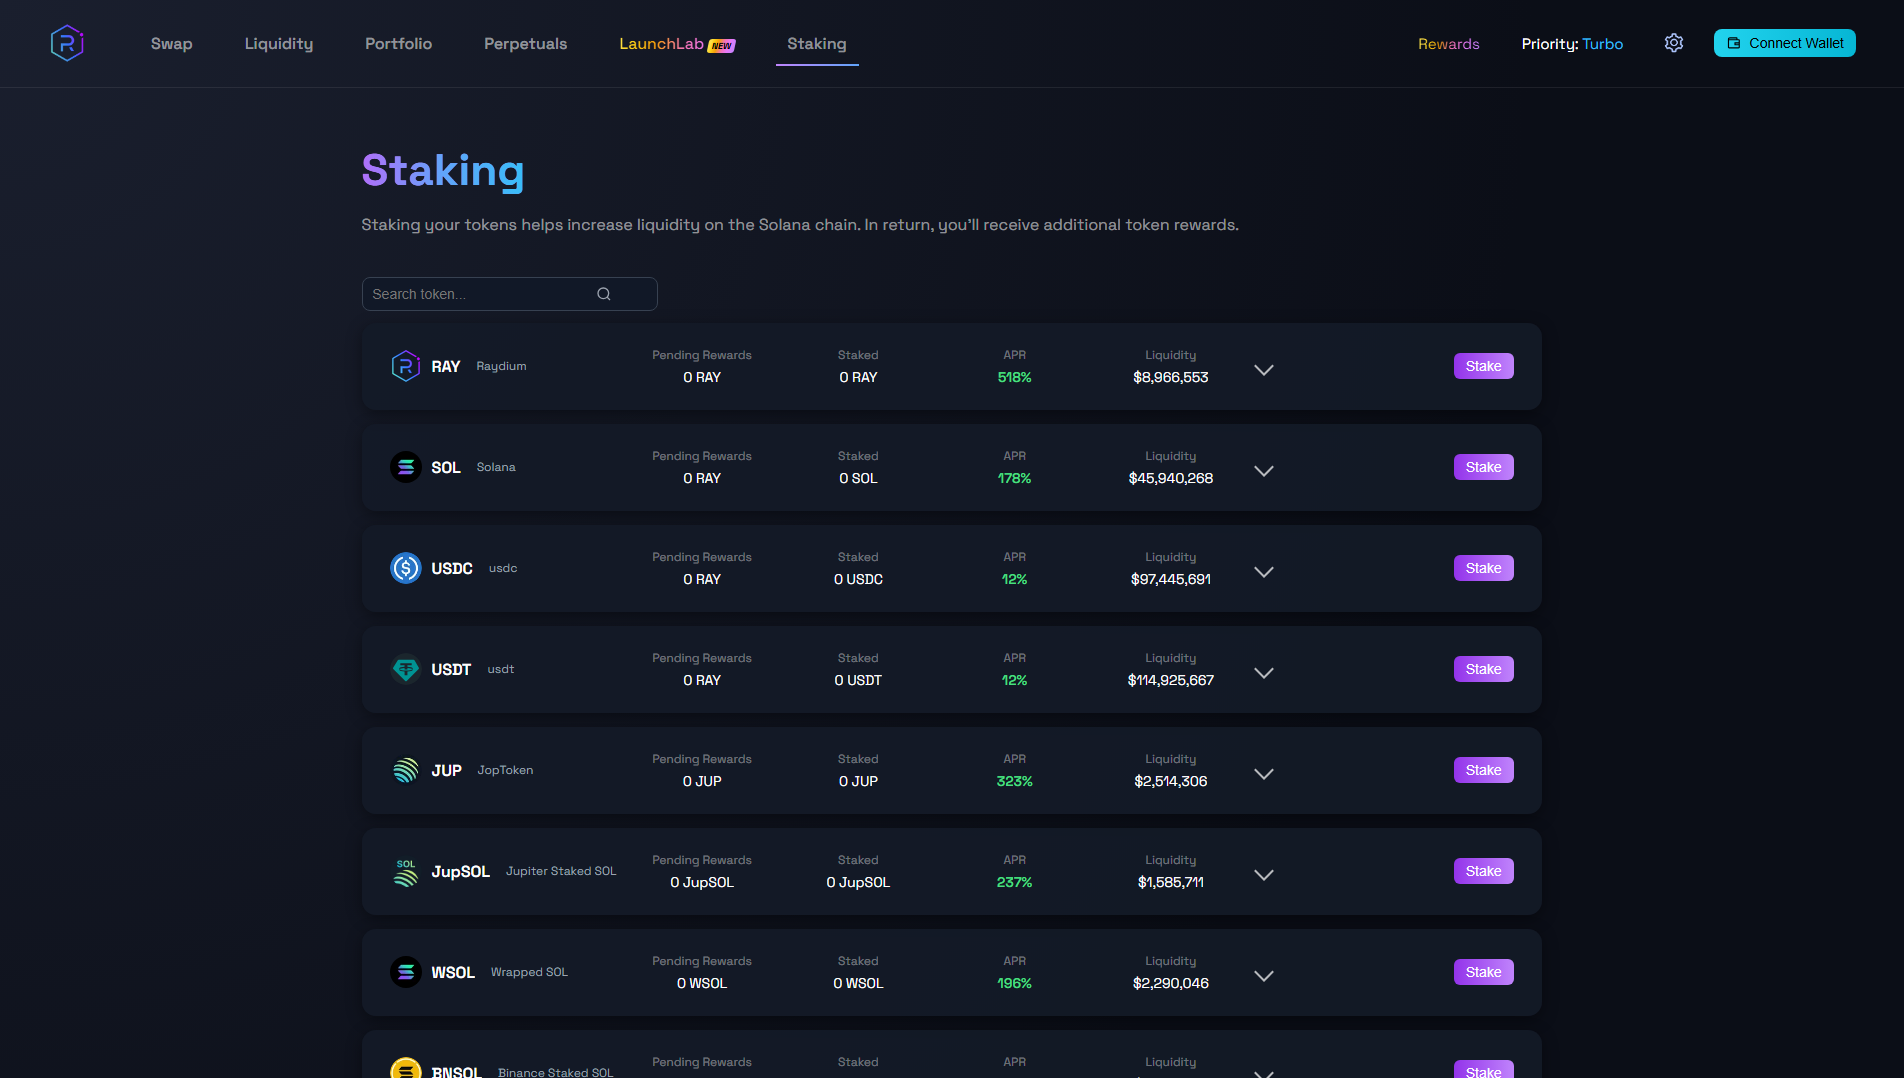Open the Swap tab

(171, 44)
